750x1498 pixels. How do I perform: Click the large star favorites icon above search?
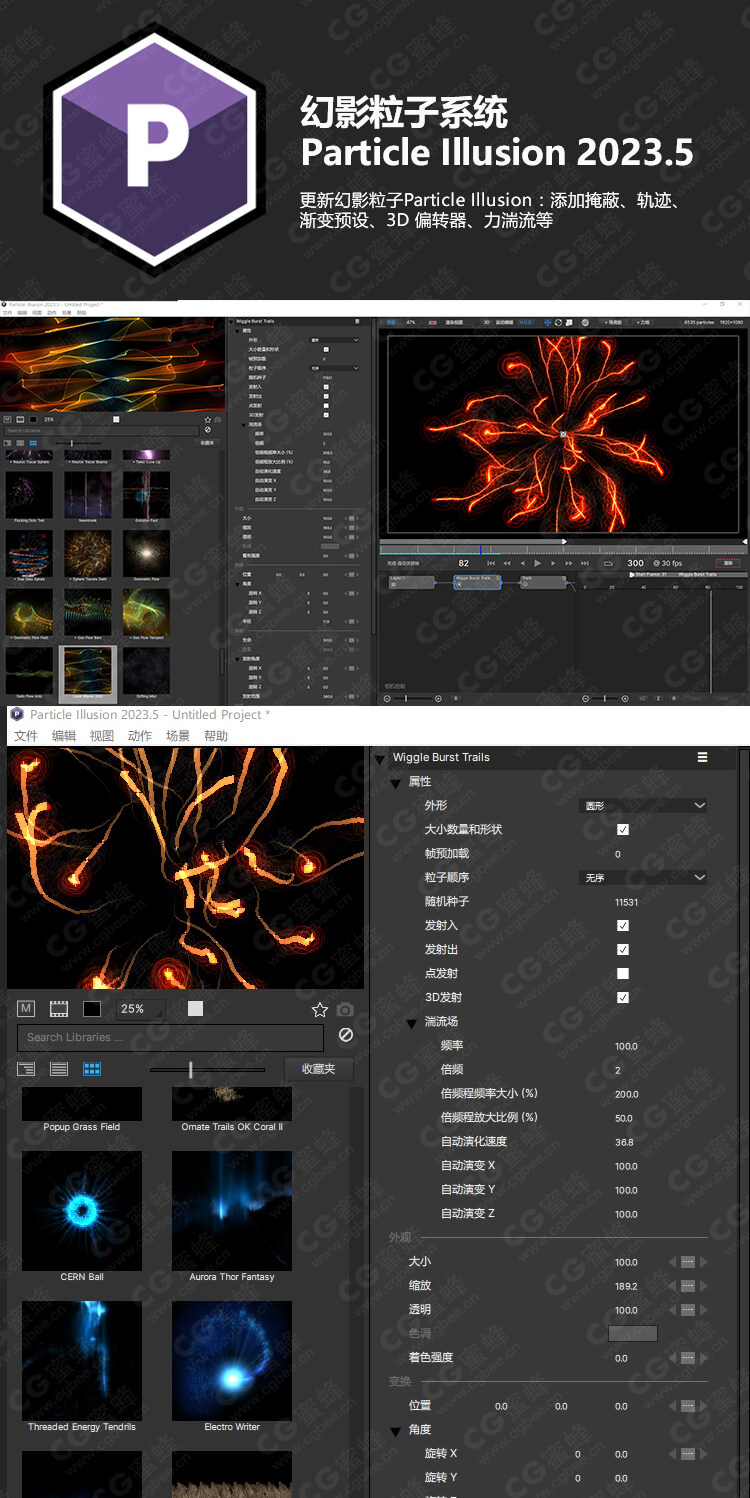(x=320, y=1010)
